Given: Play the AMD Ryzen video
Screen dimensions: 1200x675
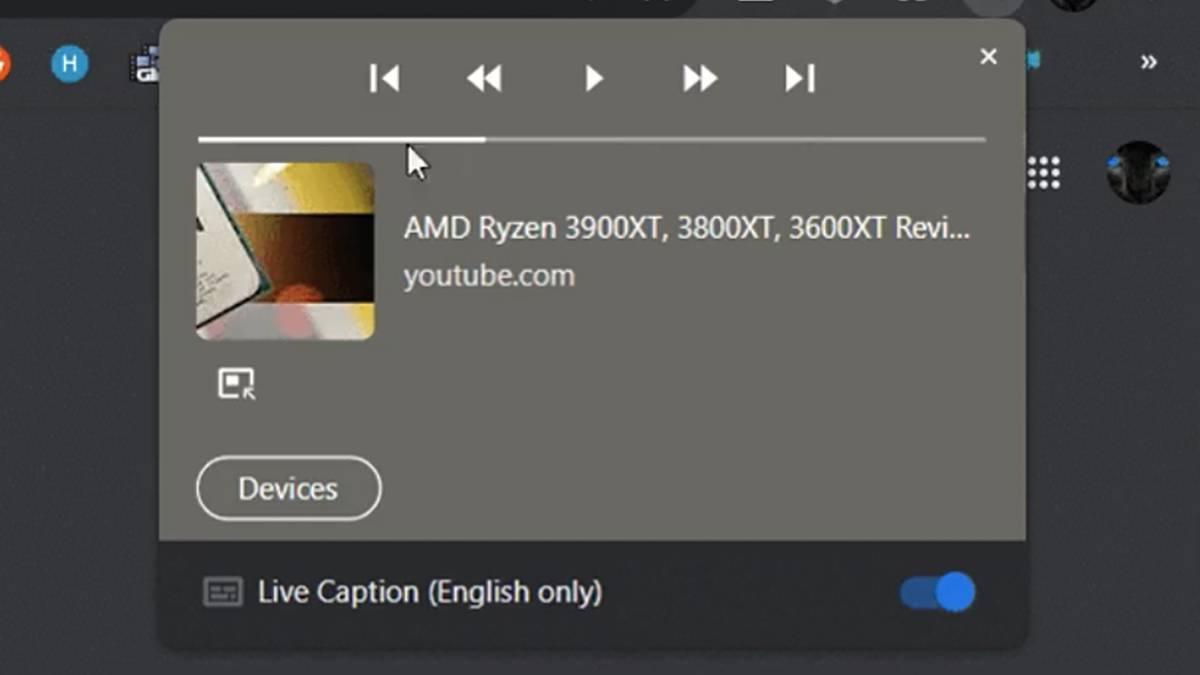Looking at the screenshot, I should [593, 78].
